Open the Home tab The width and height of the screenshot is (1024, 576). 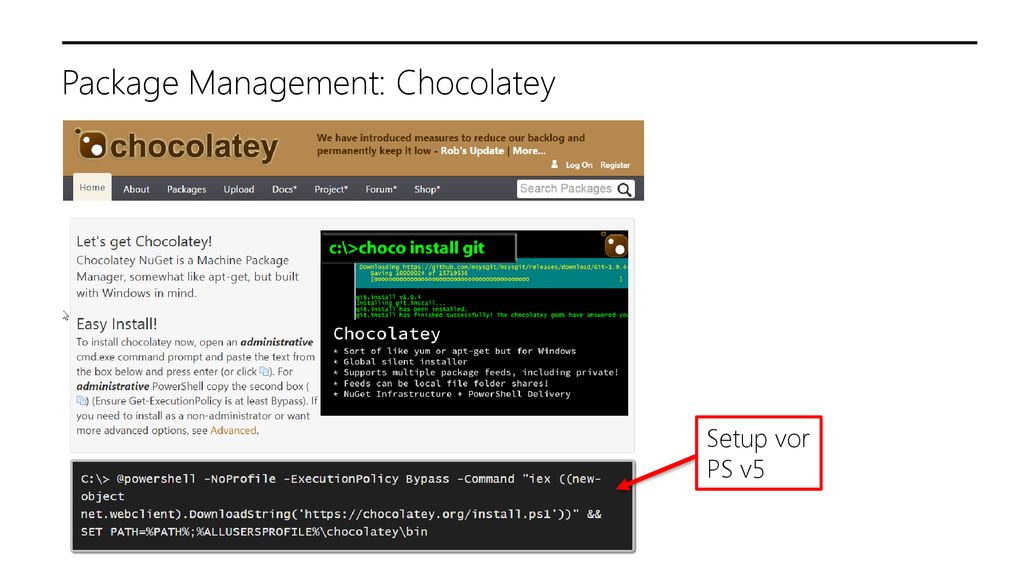(x=92, y=187)
